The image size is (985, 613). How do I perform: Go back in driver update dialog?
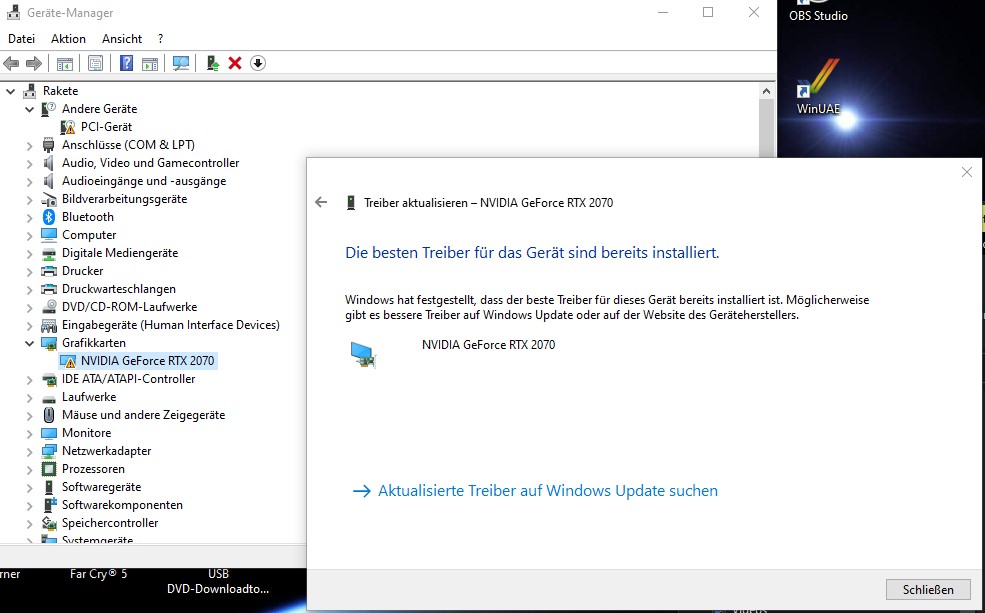point(321,202)
